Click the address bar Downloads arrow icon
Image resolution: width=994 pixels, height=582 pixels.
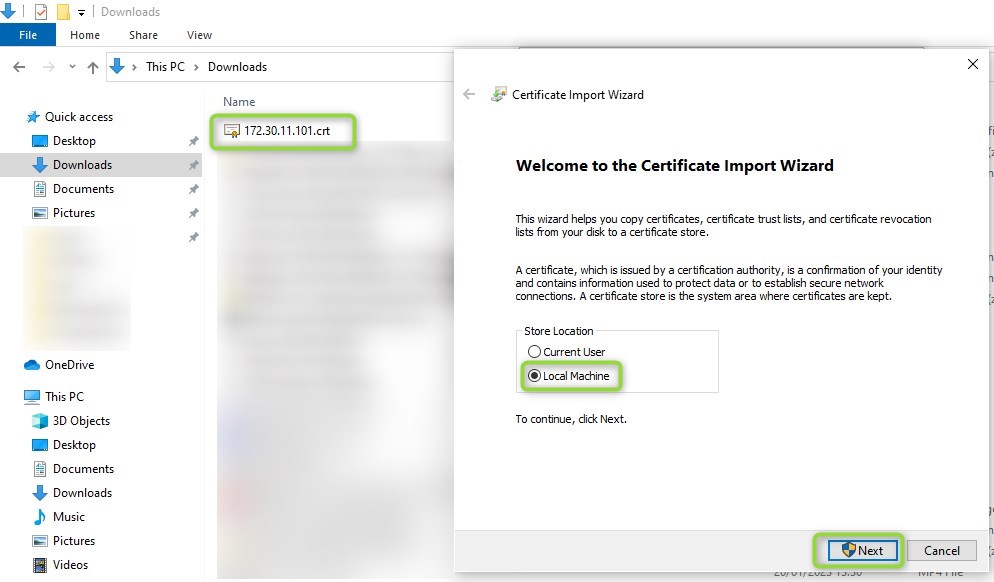[117, 66]
